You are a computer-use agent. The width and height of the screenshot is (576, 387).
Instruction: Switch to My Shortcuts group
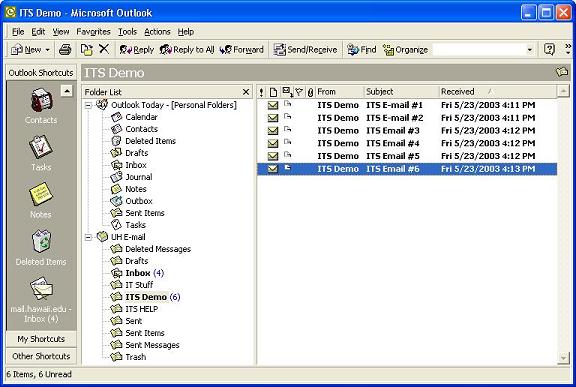click(x=41, y=339)
